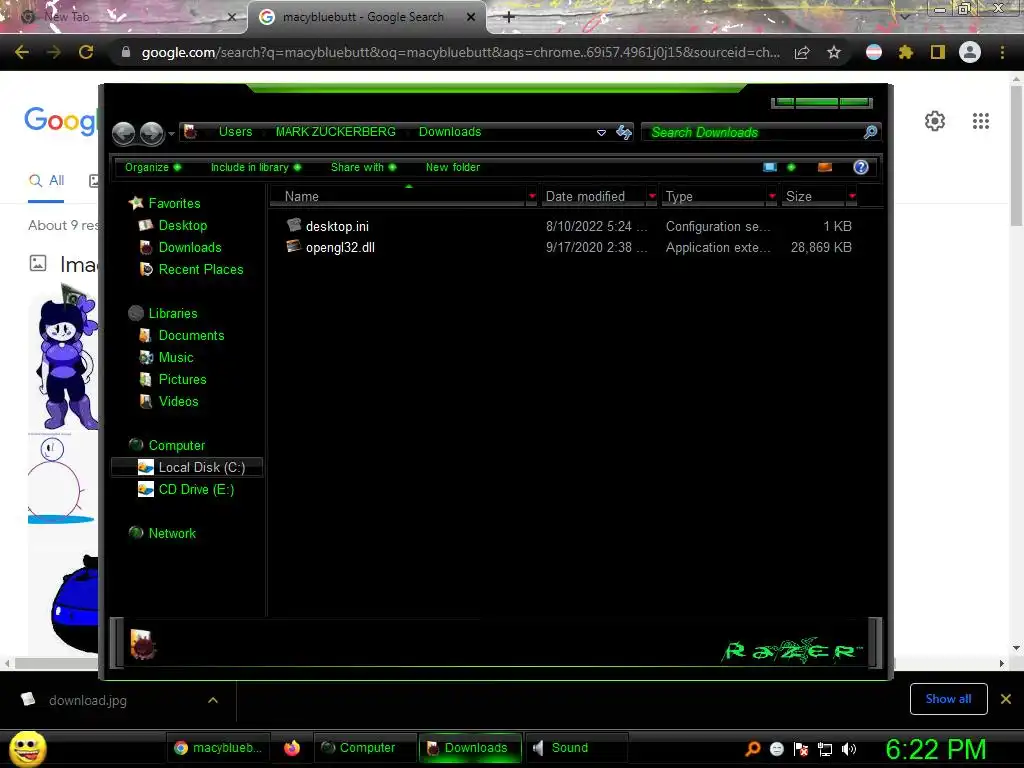Switch to the New Tab Chrome tab
The image size is (1024, 768).
(124, 17)
